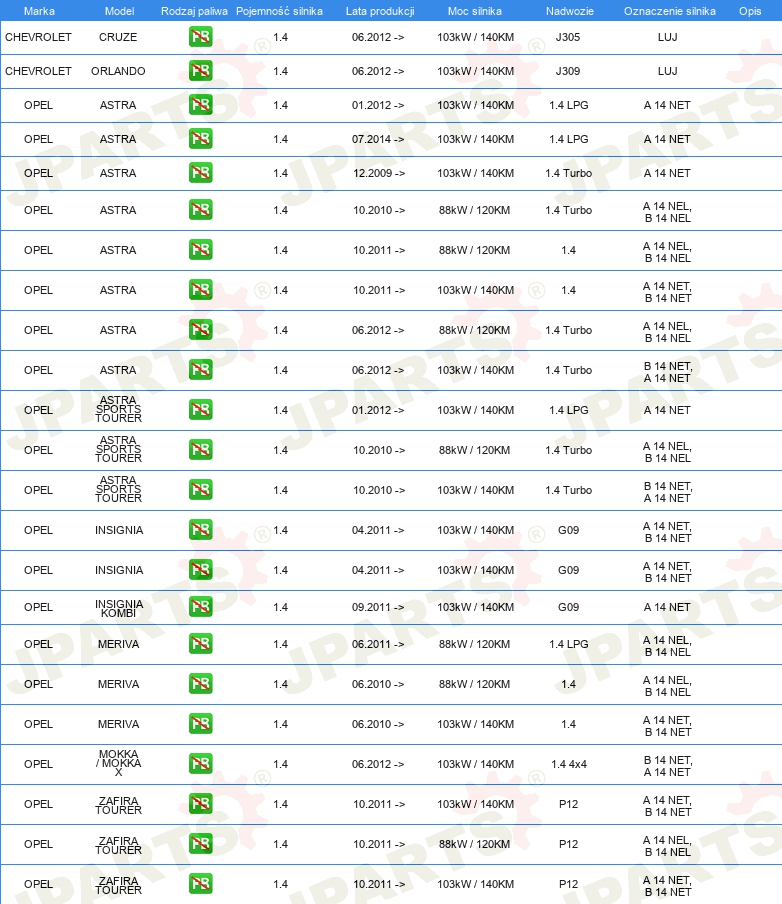Viewport: 782px width, 904px height.
Task: Click 06.2012 -> in the Chevrolet Cruze row
Action: point(378,37)
